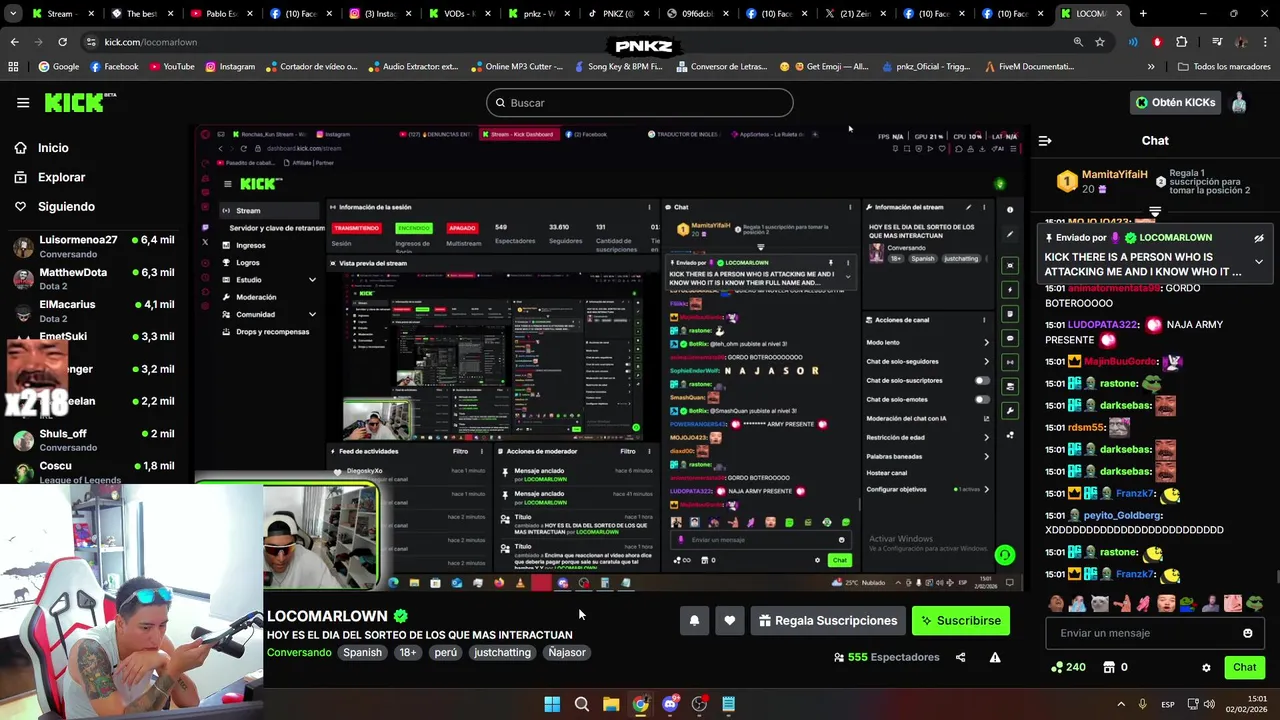Click username peyito_Goldberg in chat

(1123, 515)
